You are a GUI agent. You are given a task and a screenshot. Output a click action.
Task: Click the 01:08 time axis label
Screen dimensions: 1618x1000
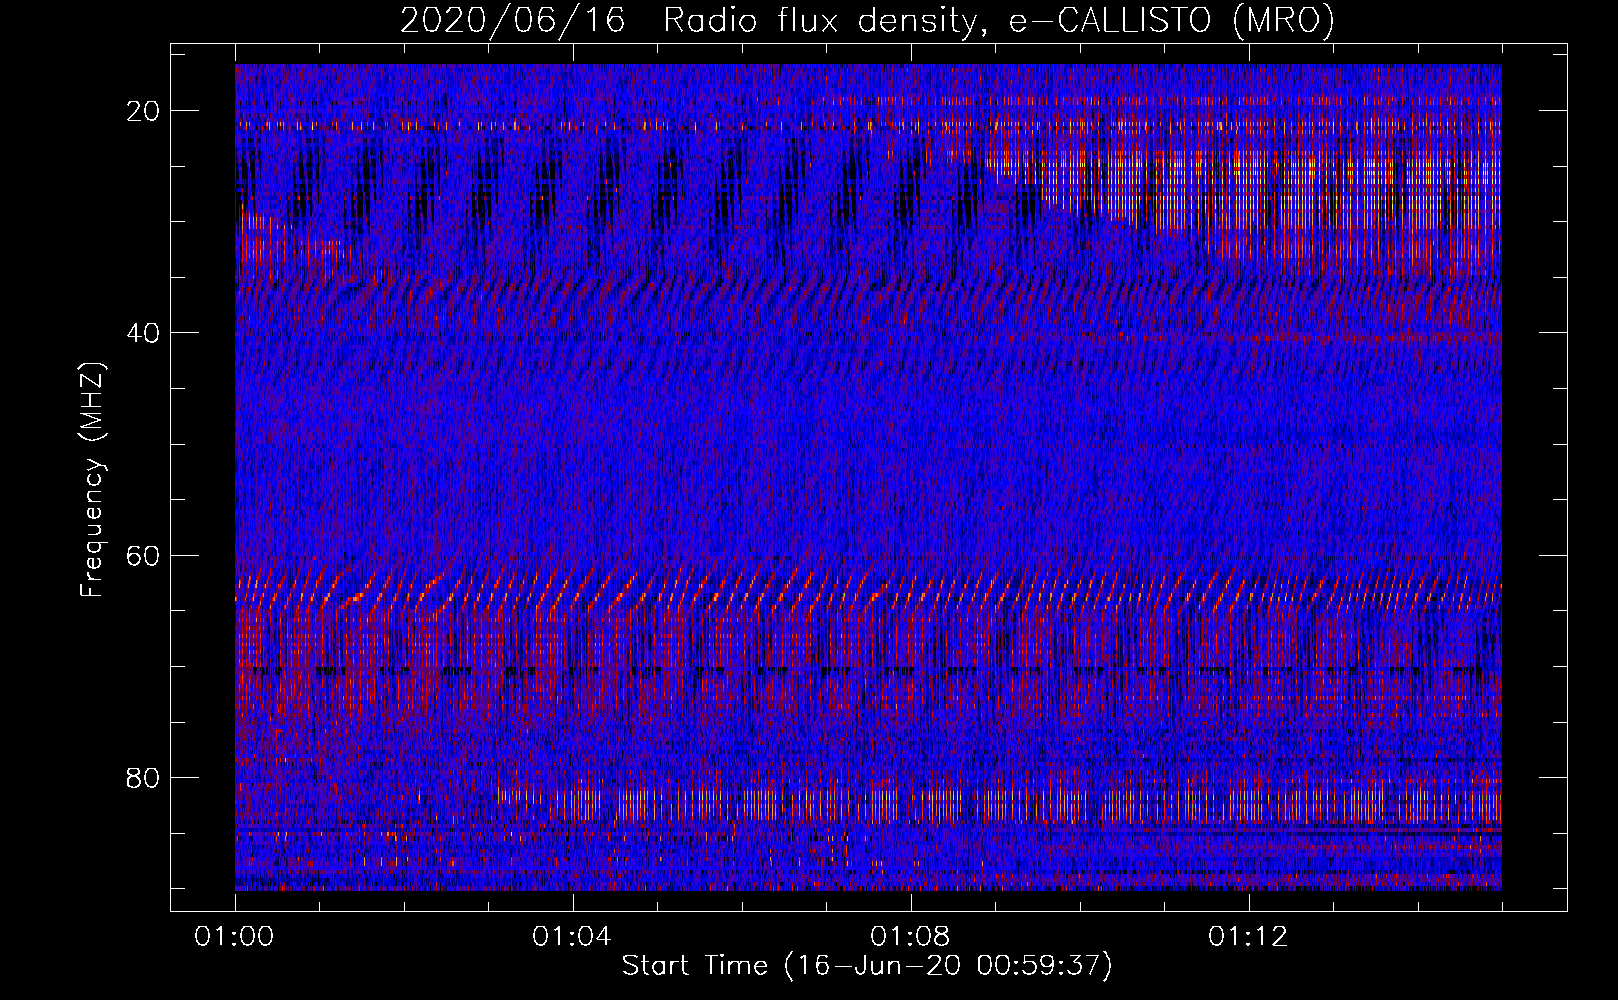(x=910, y=936)
